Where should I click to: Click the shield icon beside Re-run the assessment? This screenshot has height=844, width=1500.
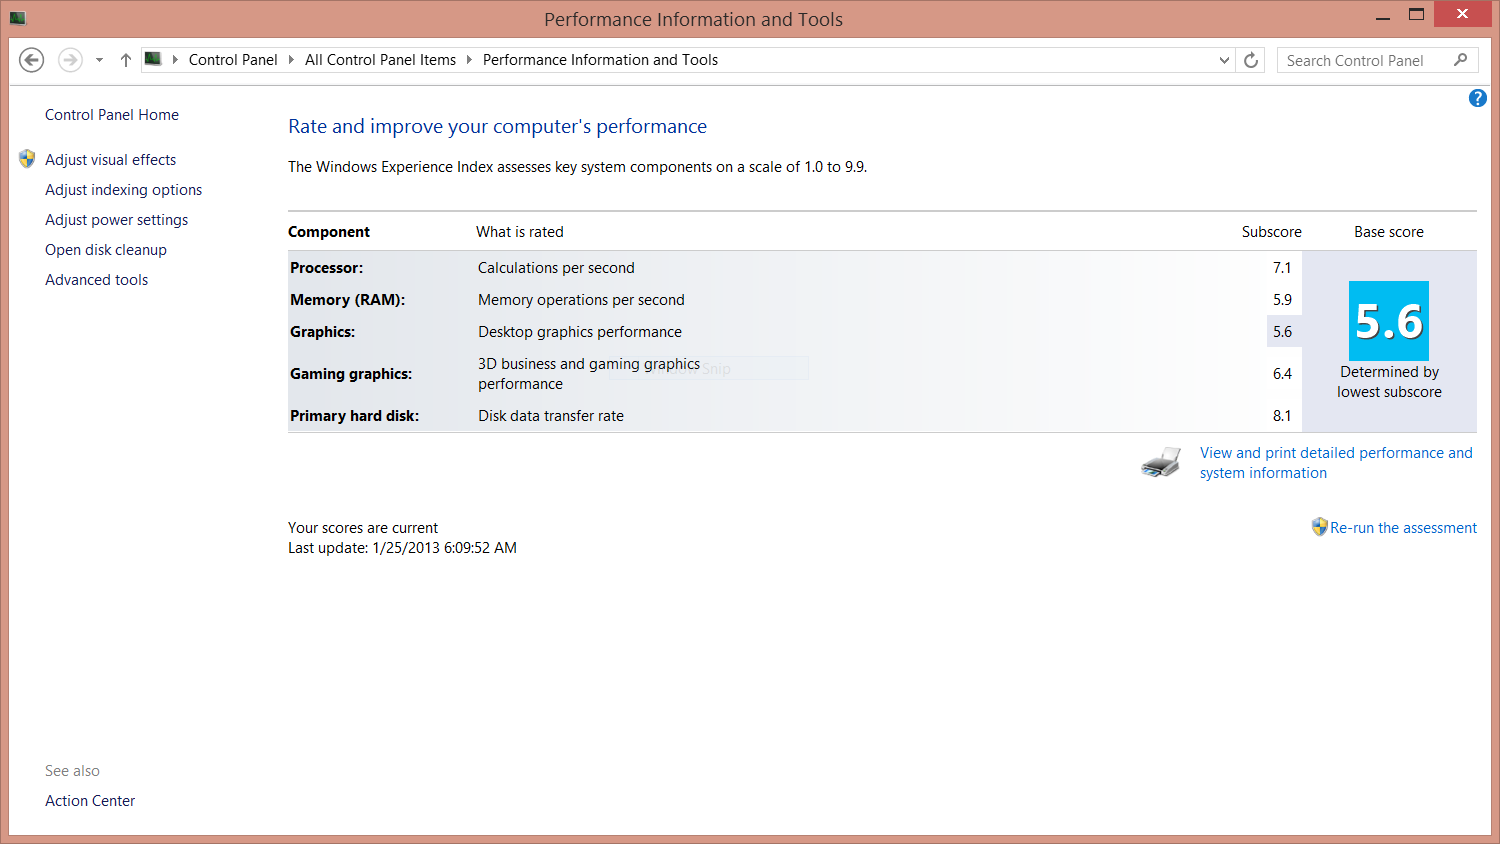pos(1319,527)
